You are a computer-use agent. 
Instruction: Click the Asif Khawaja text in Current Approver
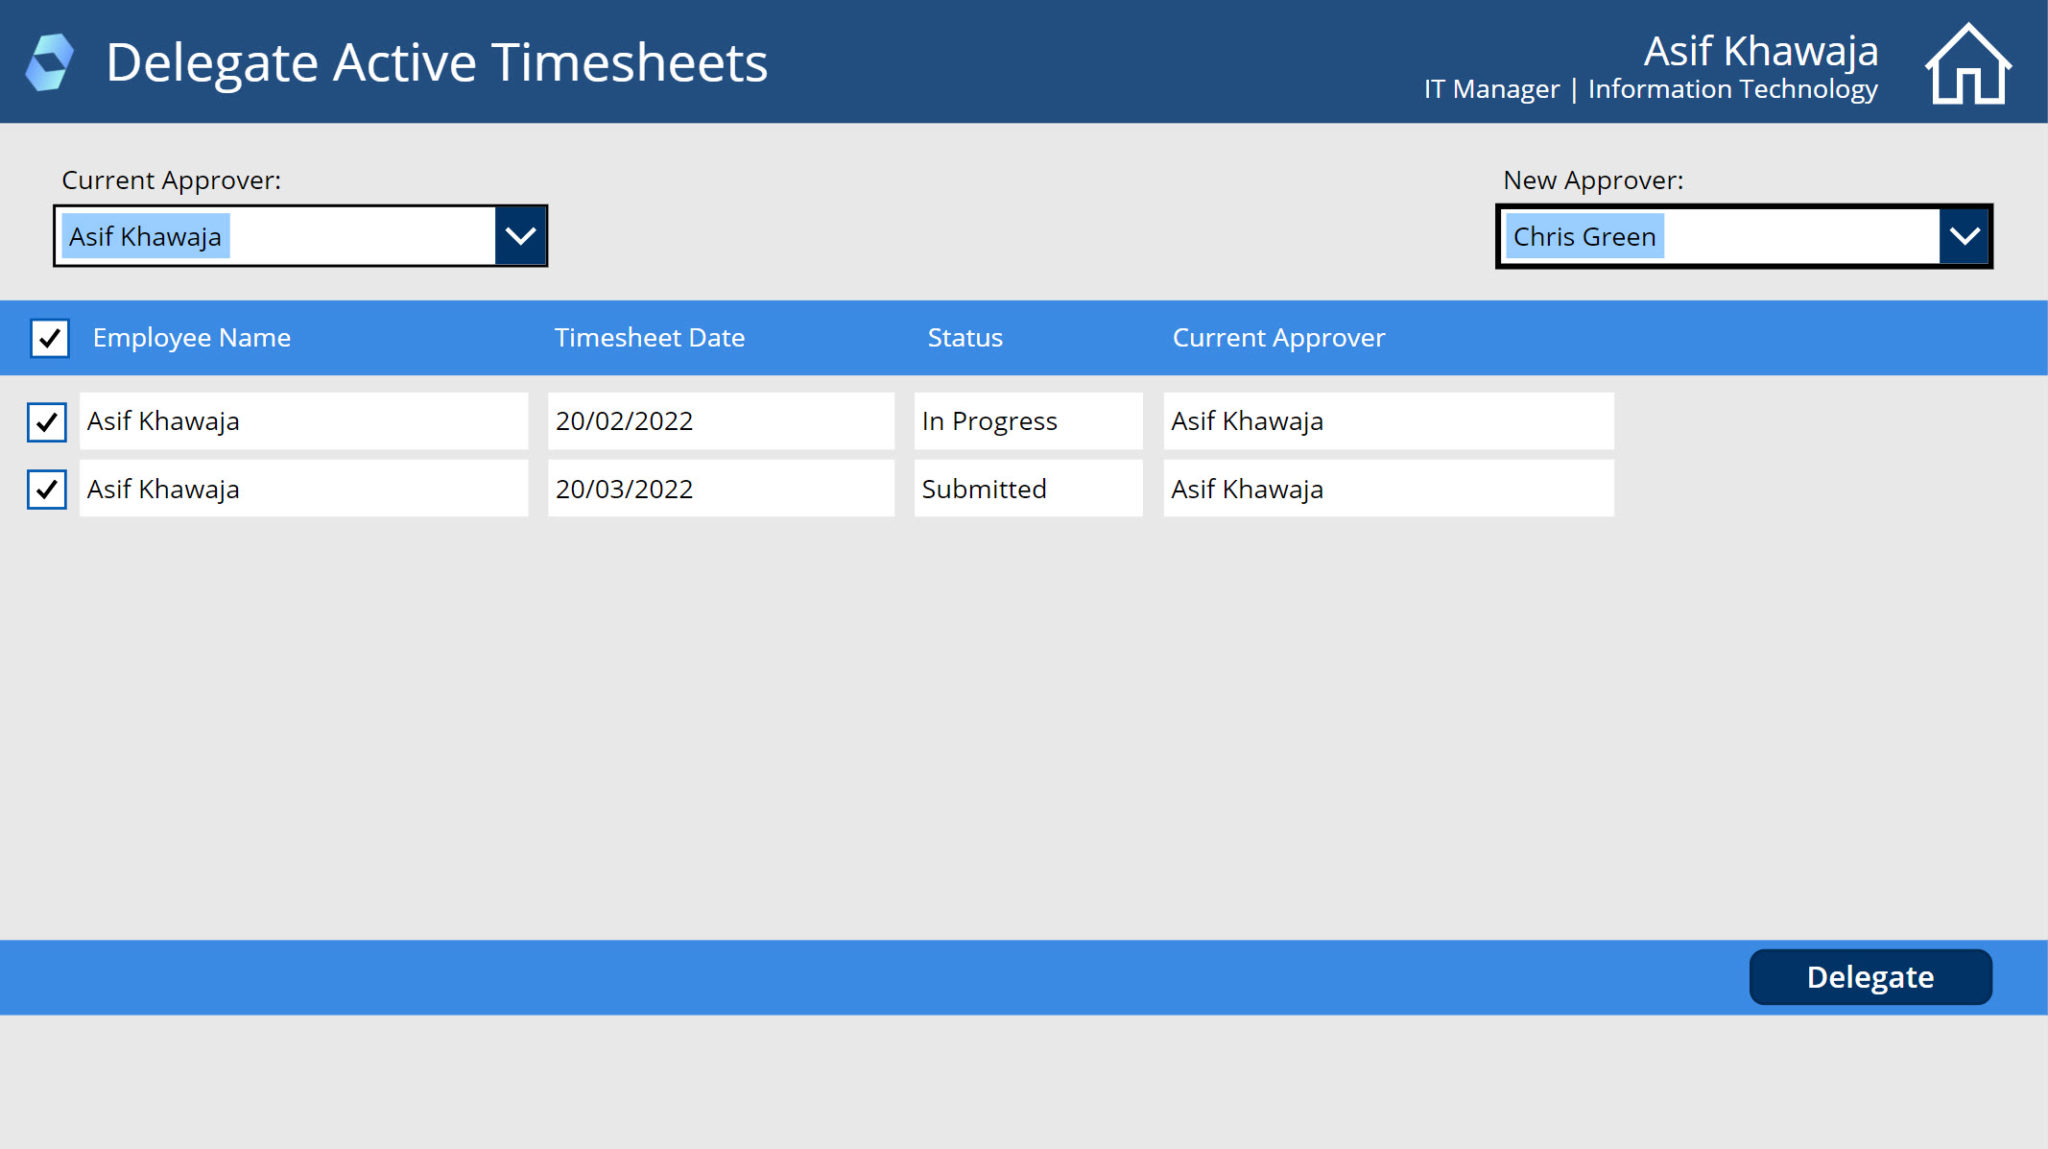click(x=146, y=236)
